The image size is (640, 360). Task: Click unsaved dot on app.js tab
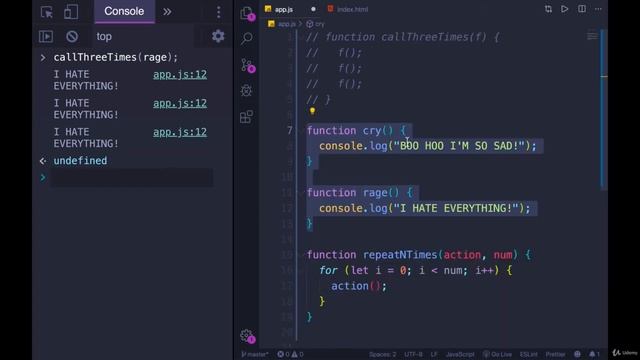coord(313,9)
